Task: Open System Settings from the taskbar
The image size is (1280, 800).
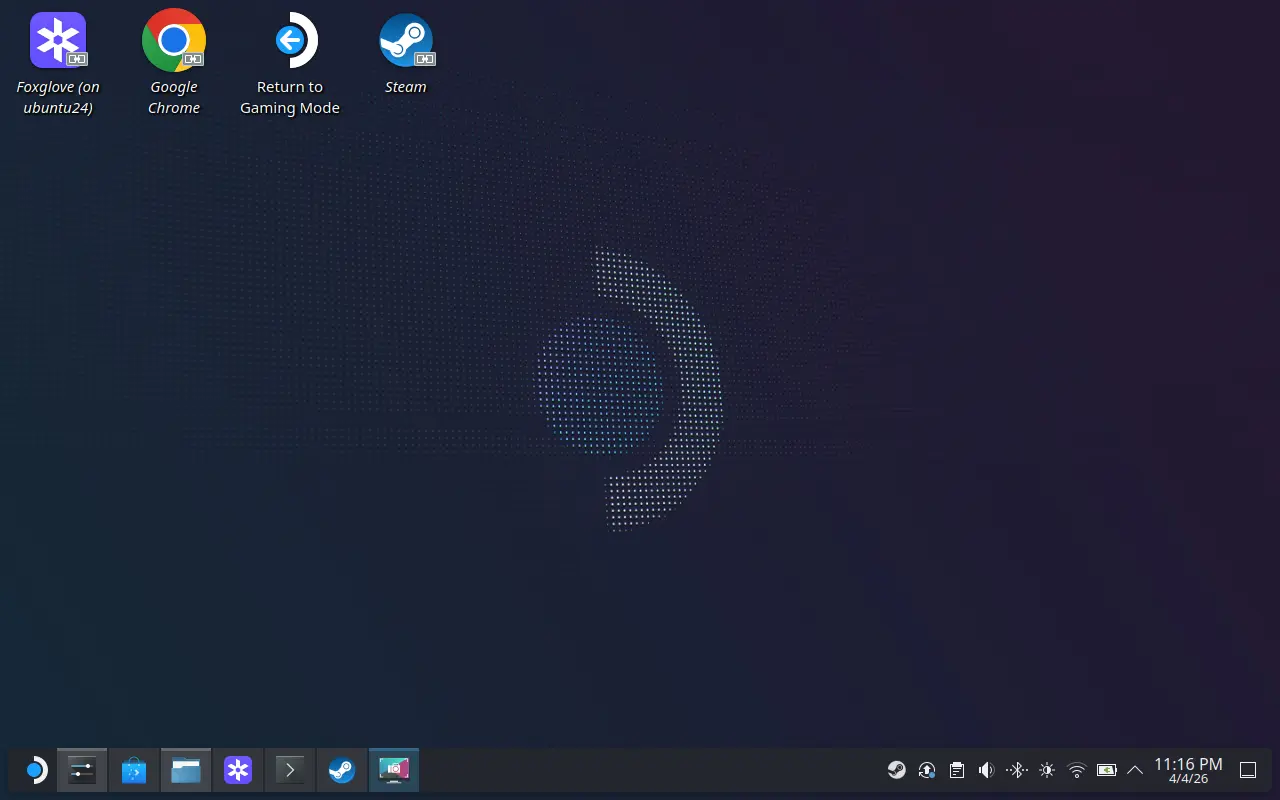Action: click(x=81, y=770)
